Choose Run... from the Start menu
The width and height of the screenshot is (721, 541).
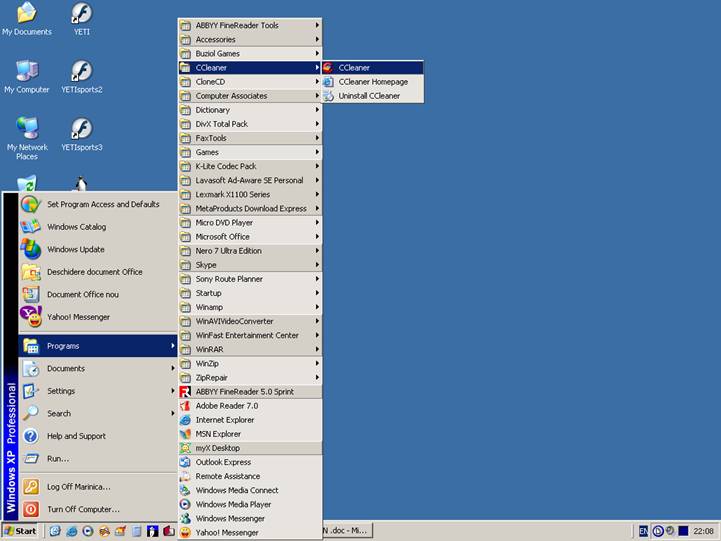pos(58,458)
